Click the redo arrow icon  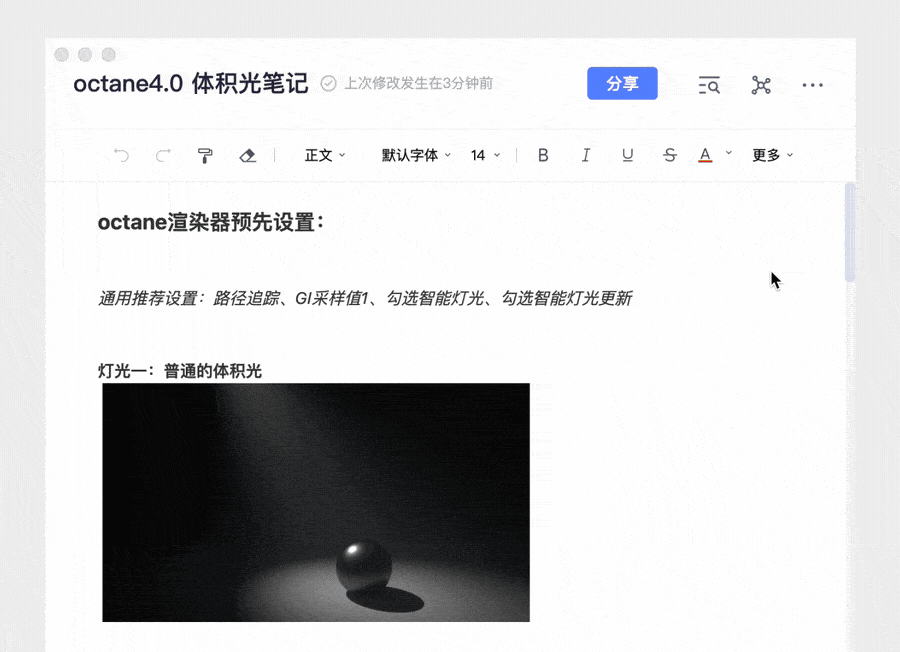(163, 155)
